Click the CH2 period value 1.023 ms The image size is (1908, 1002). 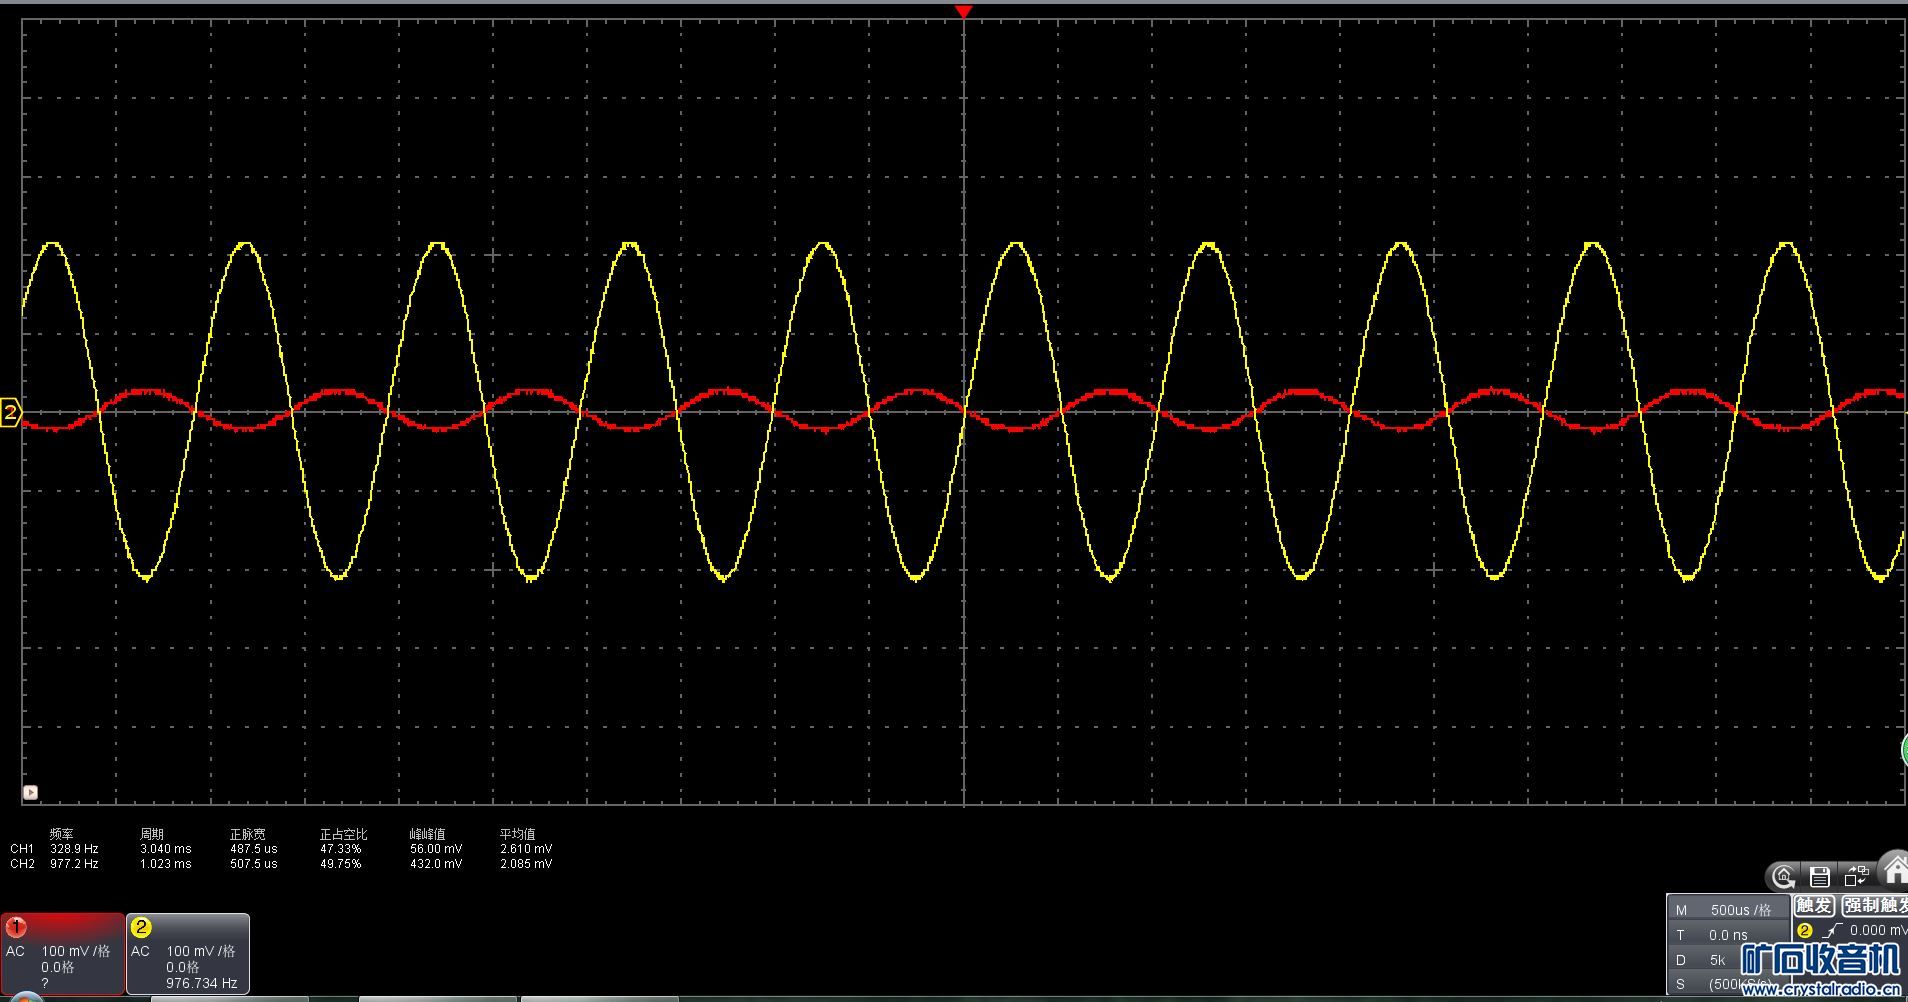[x=165, y=864]
